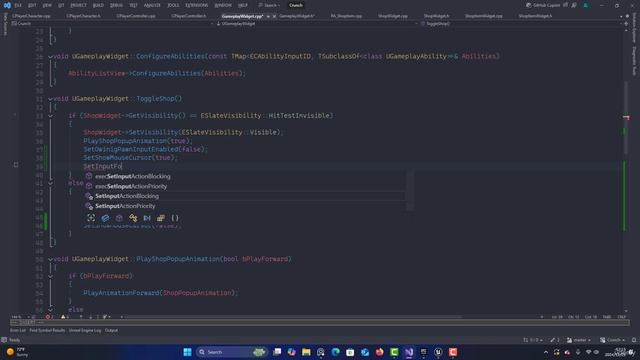Toggle the yellow class IntelliSense filter

click(133, 218)
